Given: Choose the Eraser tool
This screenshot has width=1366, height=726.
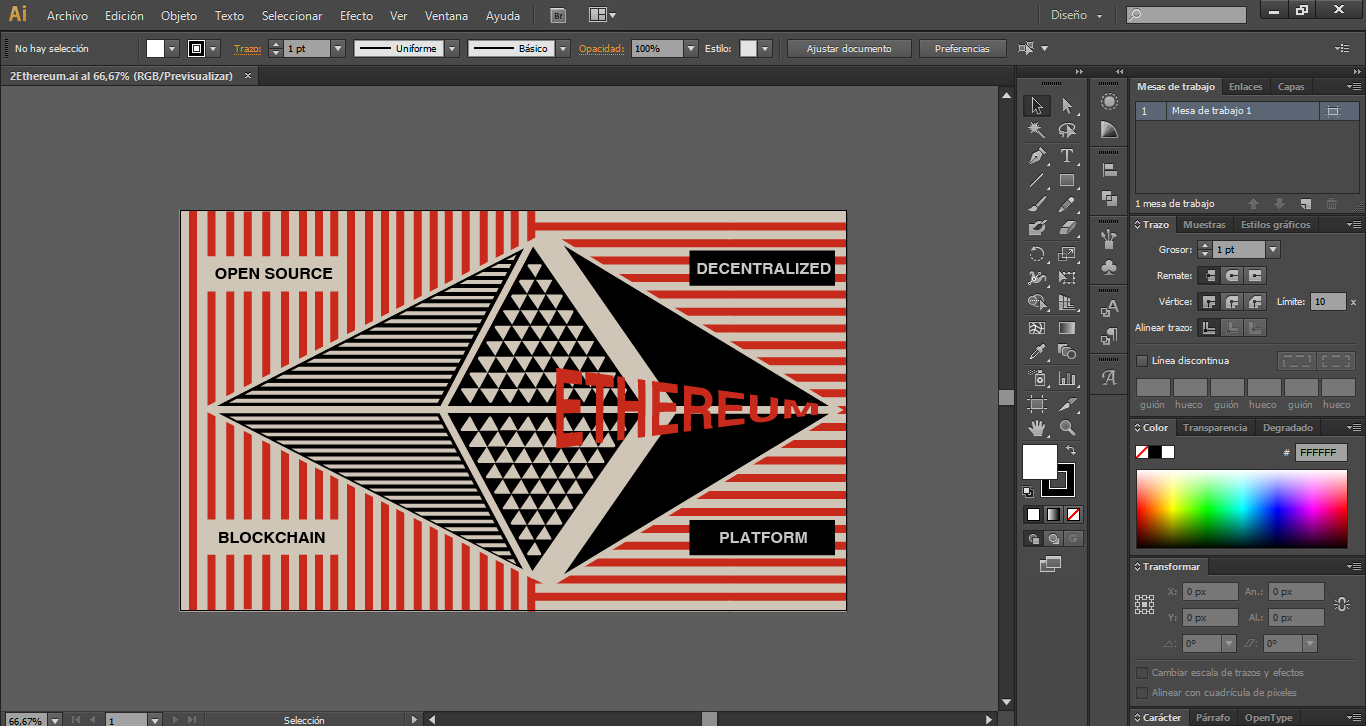Looking at the screenshot, I should (x=1067, y=229).
